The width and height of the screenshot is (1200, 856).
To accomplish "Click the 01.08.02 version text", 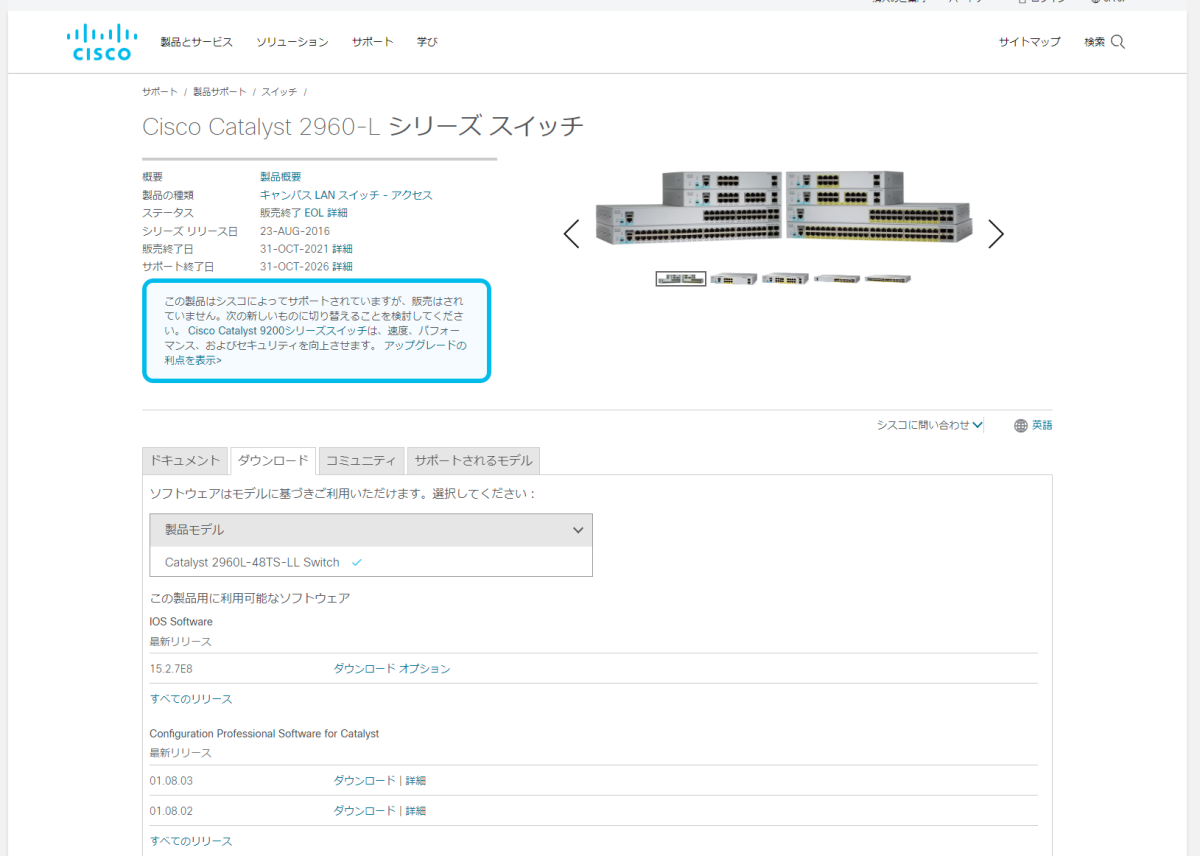I will [171, 811].
